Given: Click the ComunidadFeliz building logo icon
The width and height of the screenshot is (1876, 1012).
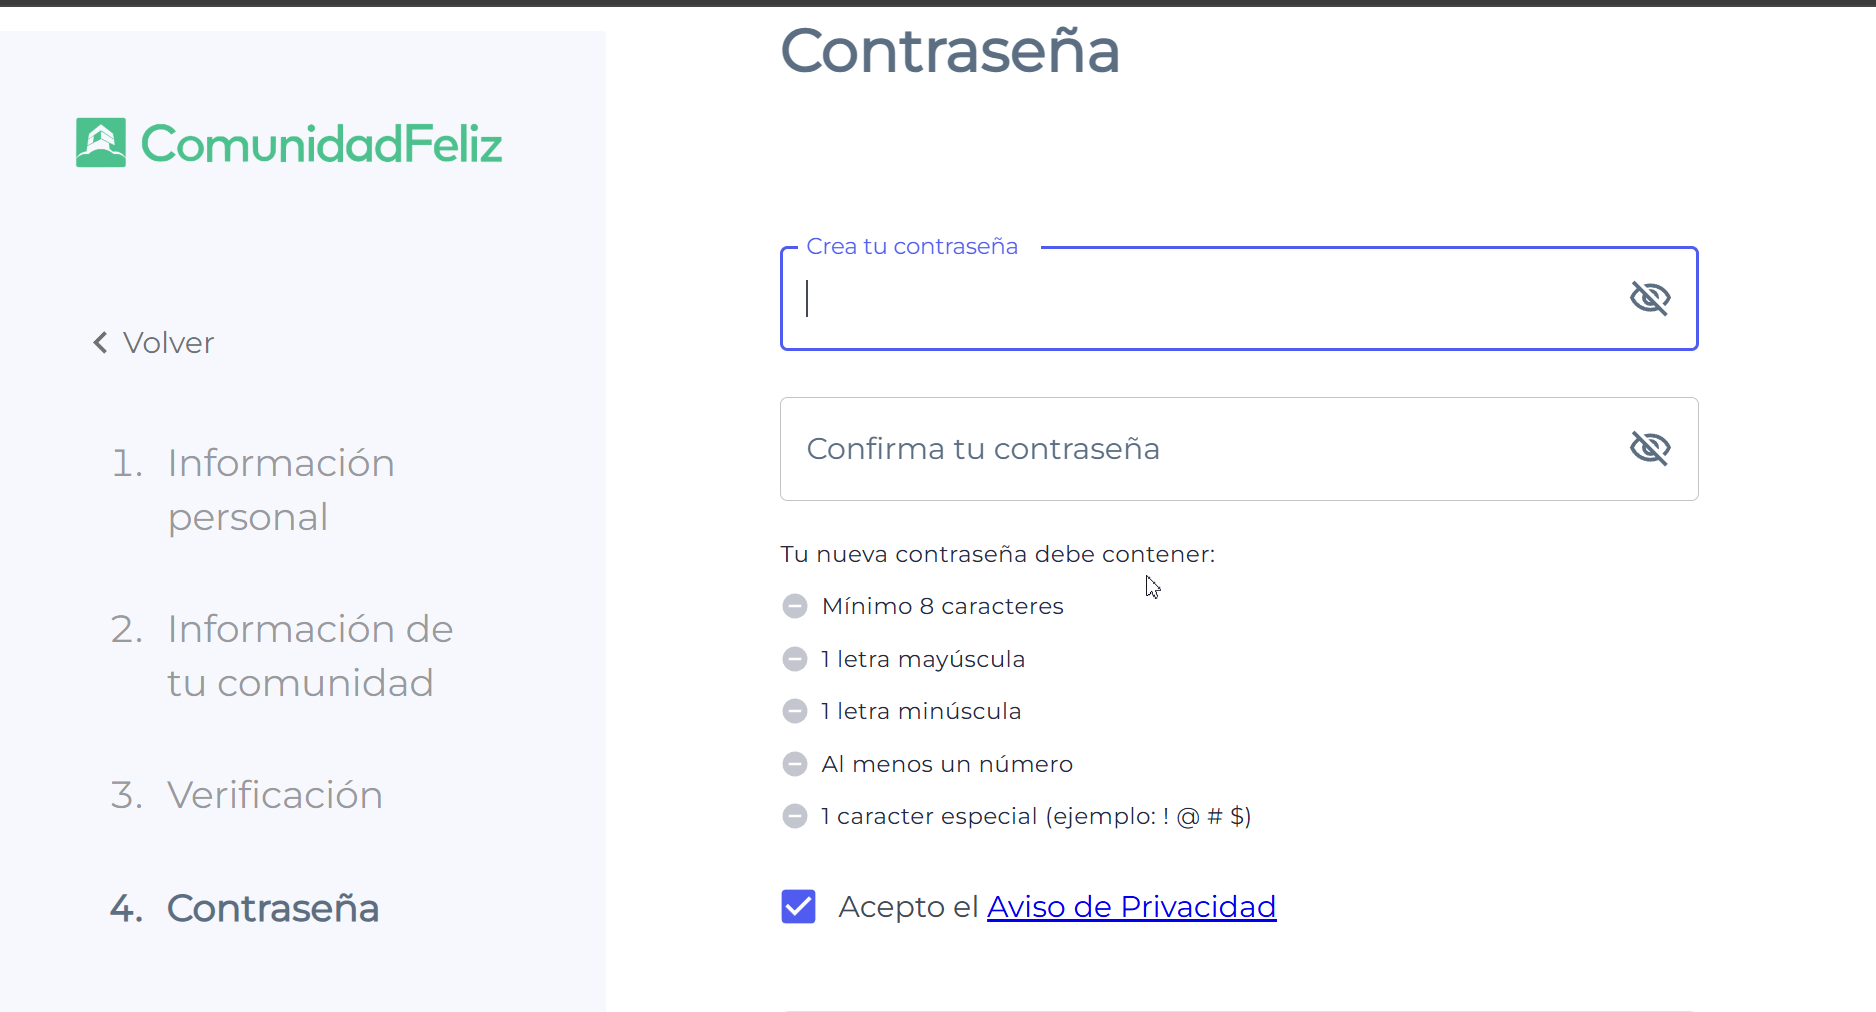Looking at the screenshot, I should [x=101, y=143].
